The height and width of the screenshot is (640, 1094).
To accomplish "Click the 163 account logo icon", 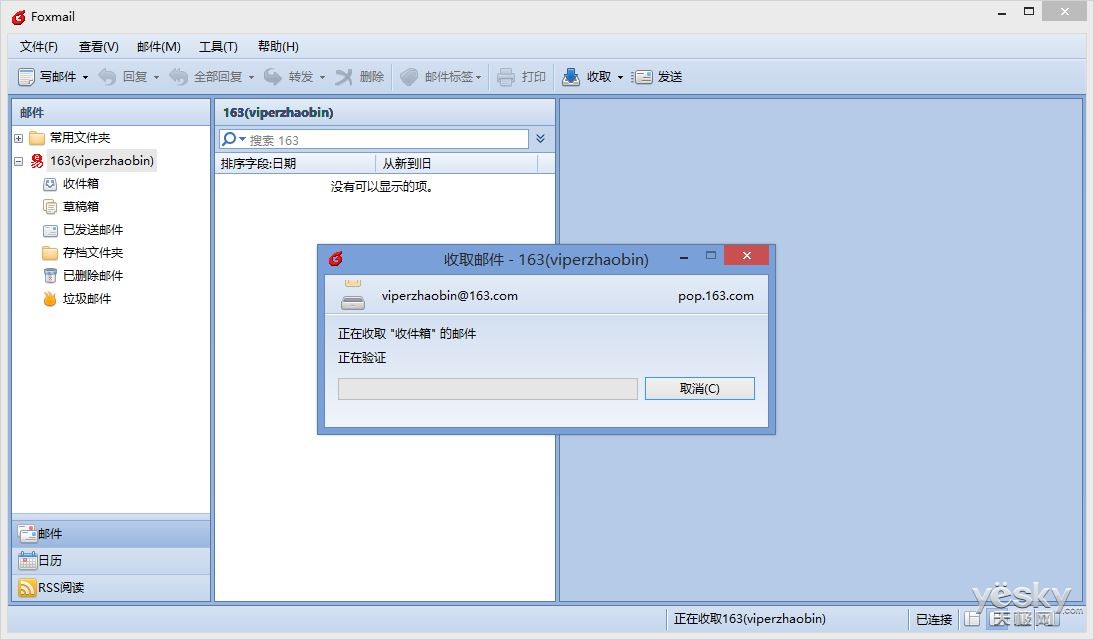I will 37,161.
